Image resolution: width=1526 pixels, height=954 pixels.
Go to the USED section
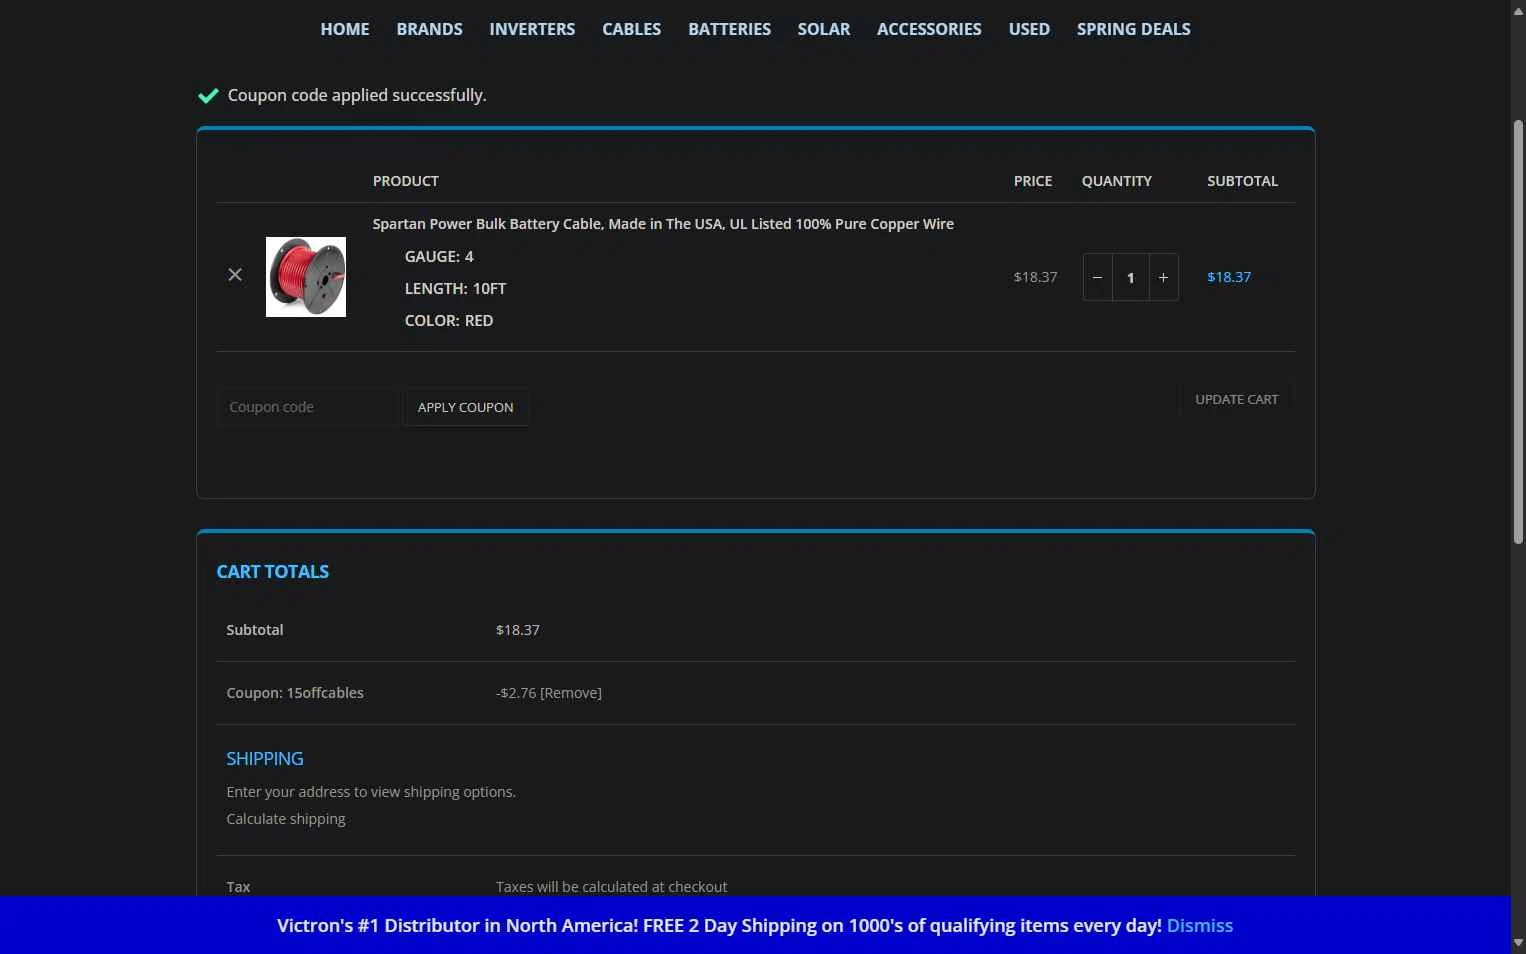pos(1029,29)
